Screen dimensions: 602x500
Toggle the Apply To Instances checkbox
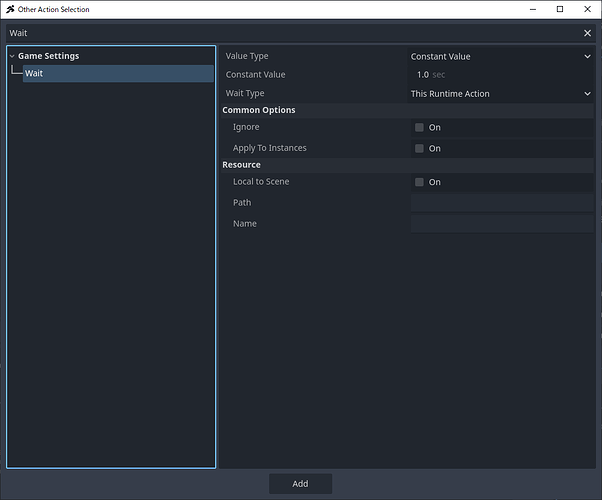coord(420,149)
